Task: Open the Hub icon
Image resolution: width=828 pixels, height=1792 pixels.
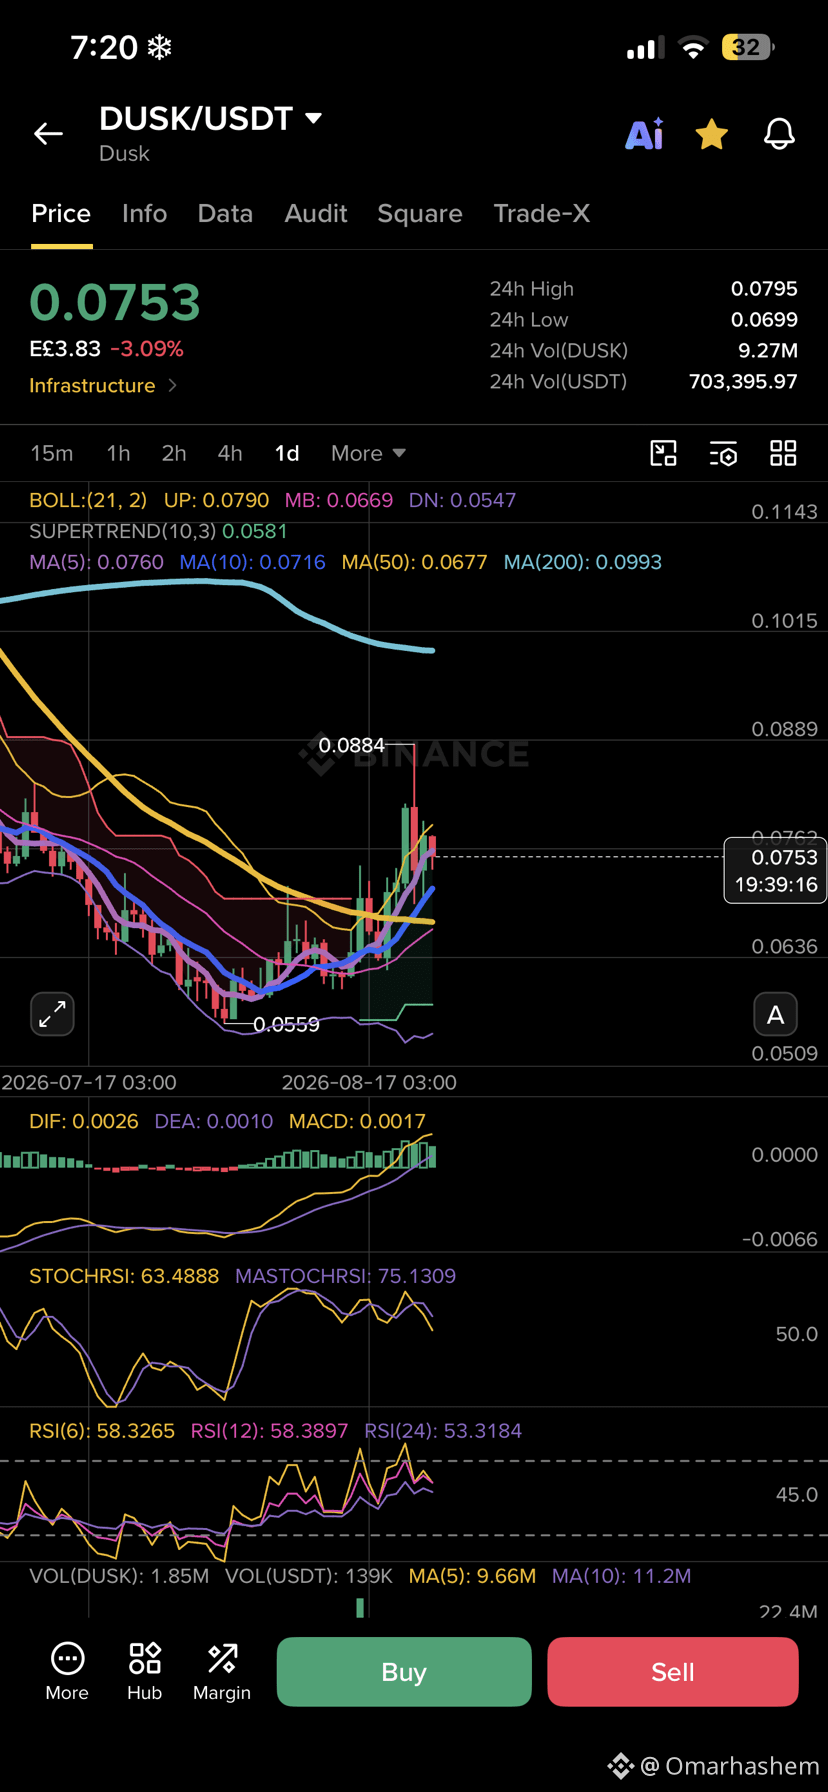Action: [145, 1671]
